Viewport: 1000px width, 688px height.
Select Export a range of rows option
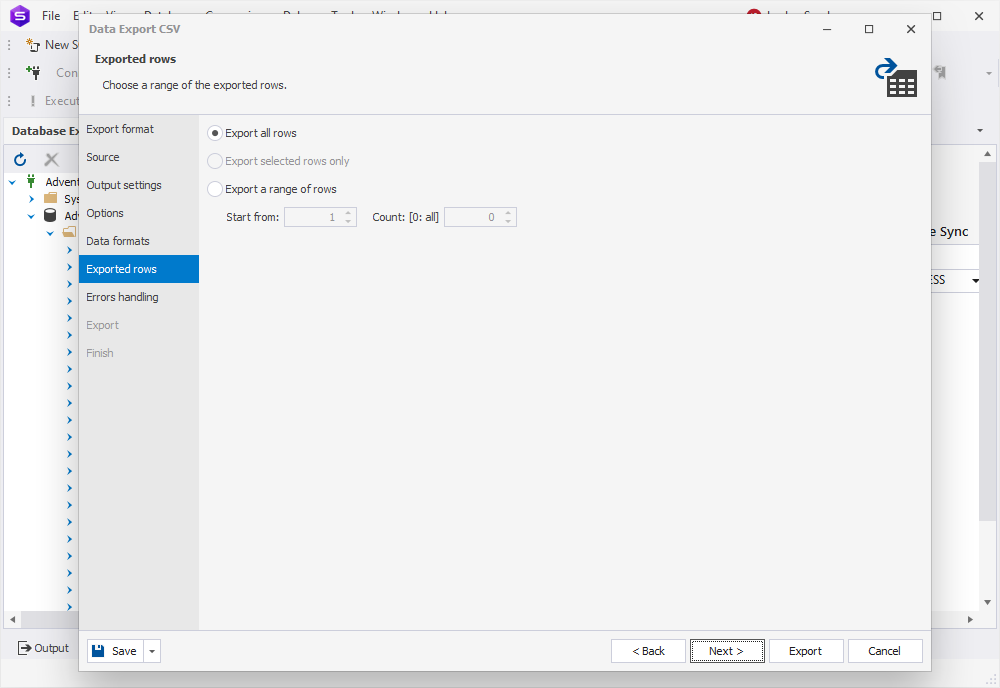point(215,189)
